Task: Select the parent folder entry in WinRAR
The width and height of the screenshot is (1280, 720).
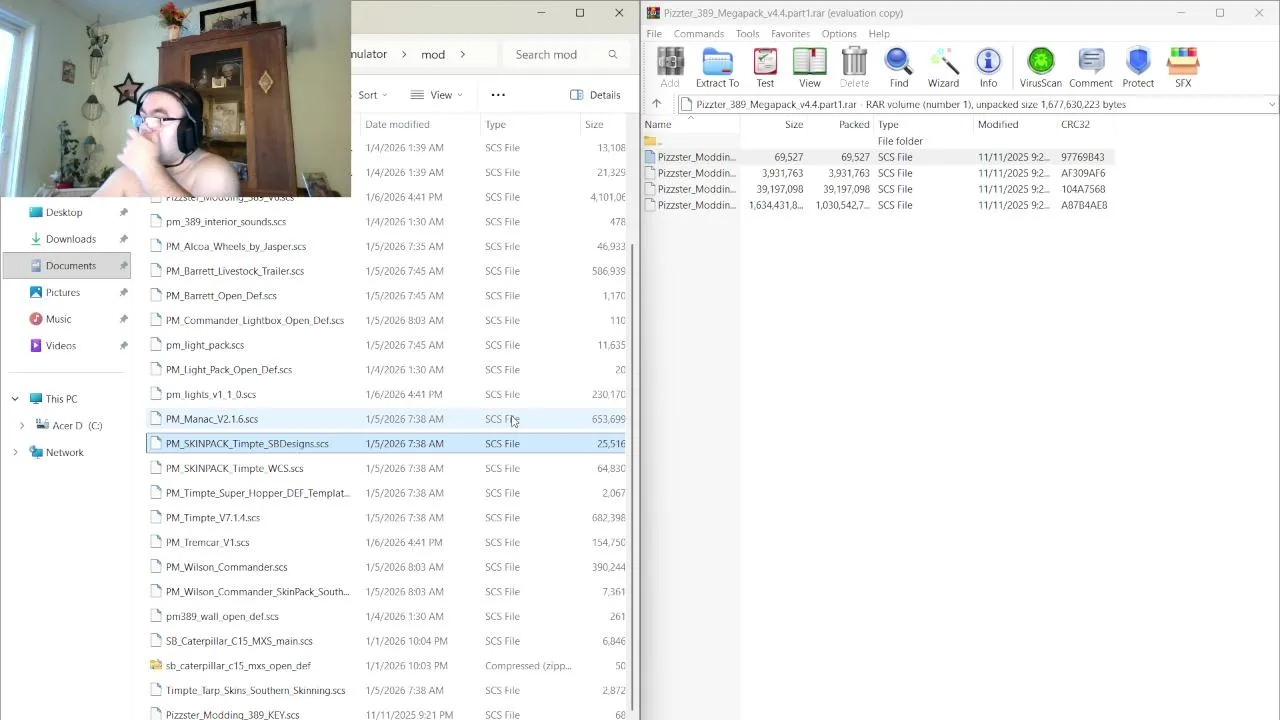Action: 878,141
